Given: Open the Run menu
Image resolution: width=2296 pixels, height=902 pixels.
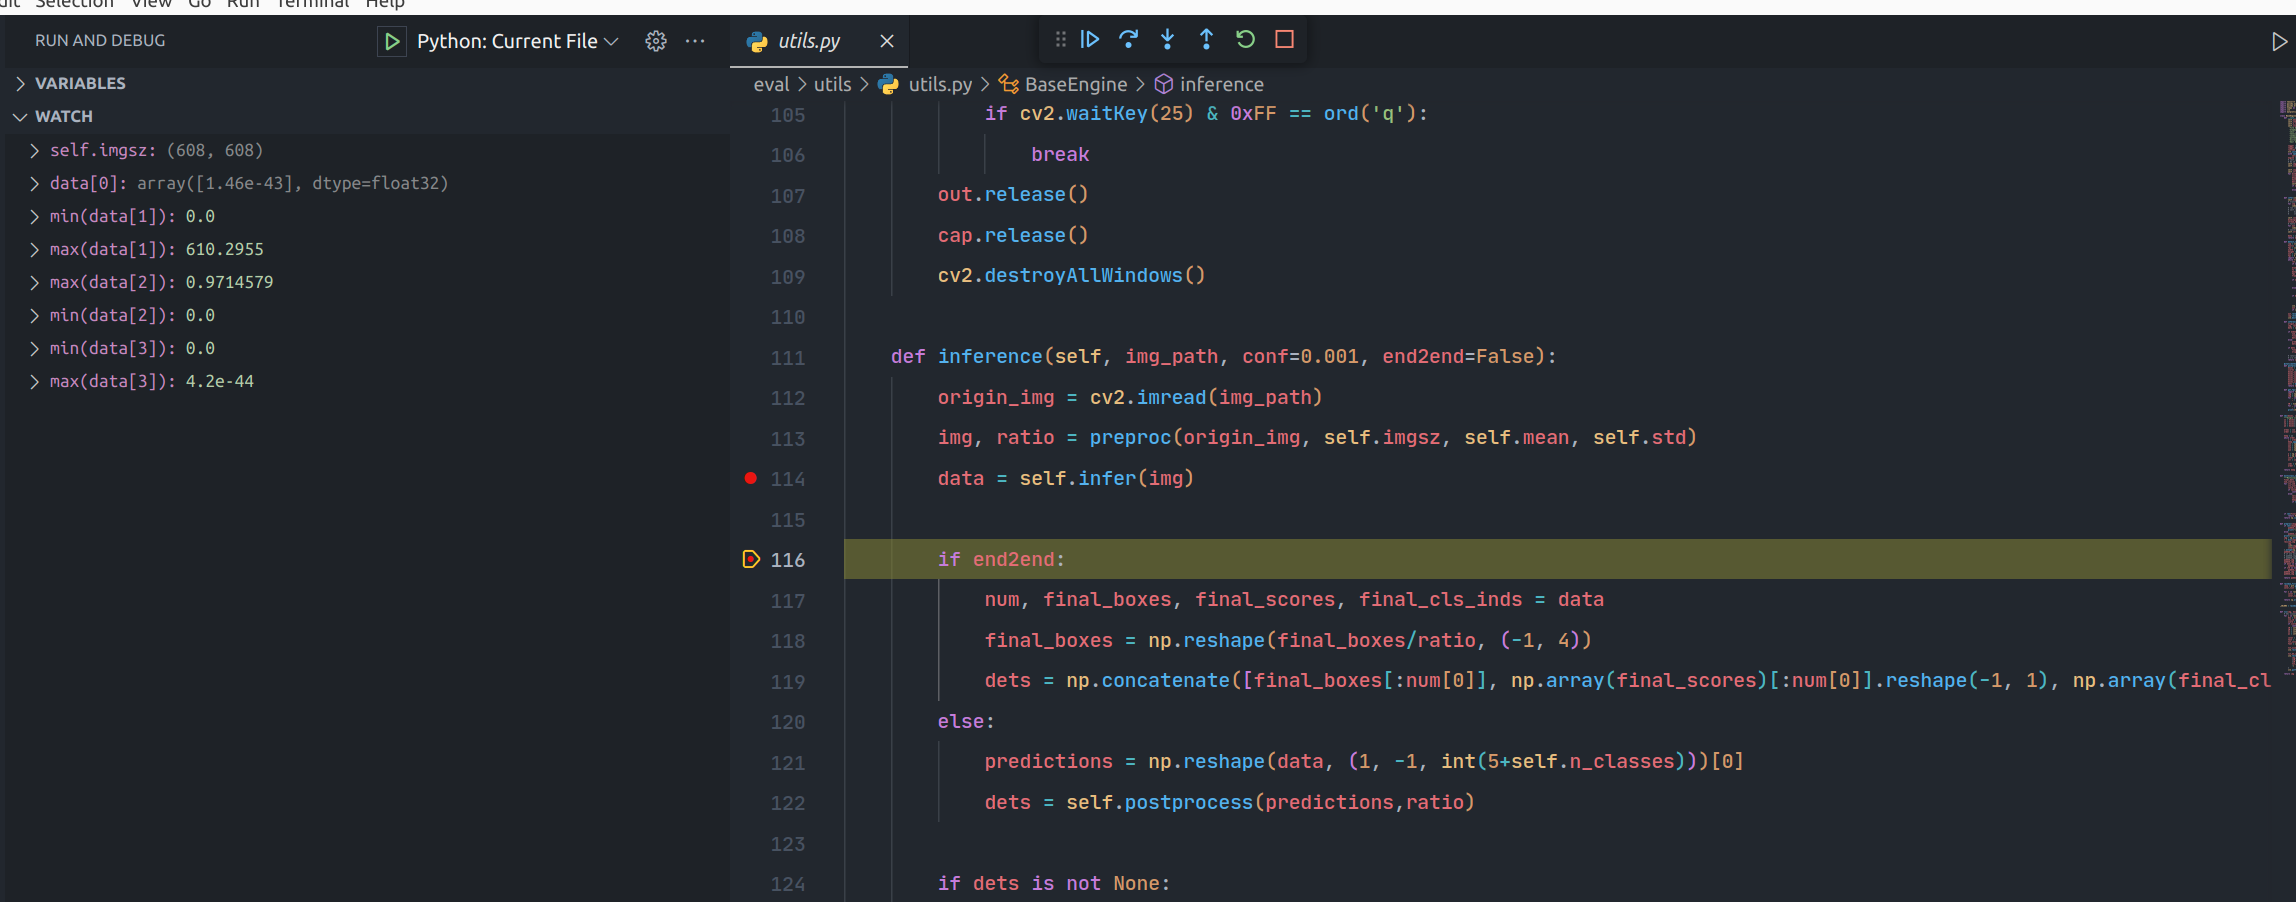Looking at the screenshot, I should click(x=243, y=5).
